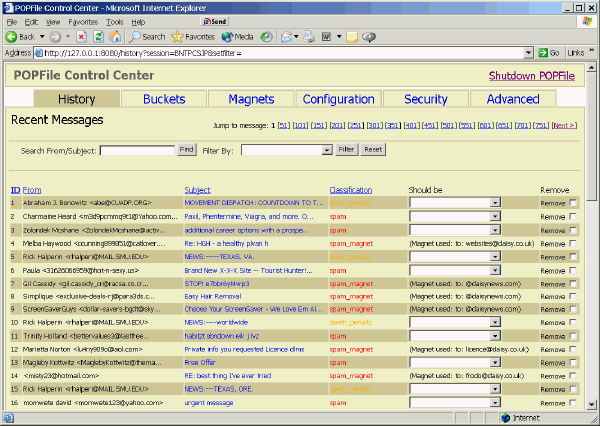Click the Next > page link
Viewport: 600px width, 426px height.
click(564, 126)
